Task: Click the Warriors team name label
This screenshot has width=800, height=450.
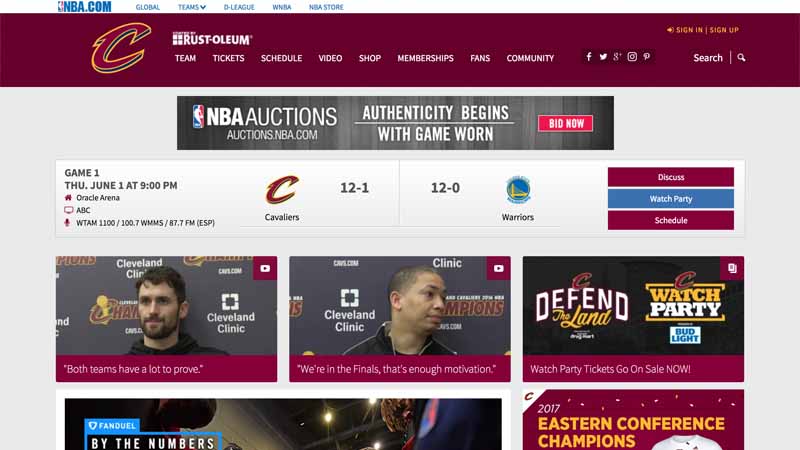Action: point(518,217)
